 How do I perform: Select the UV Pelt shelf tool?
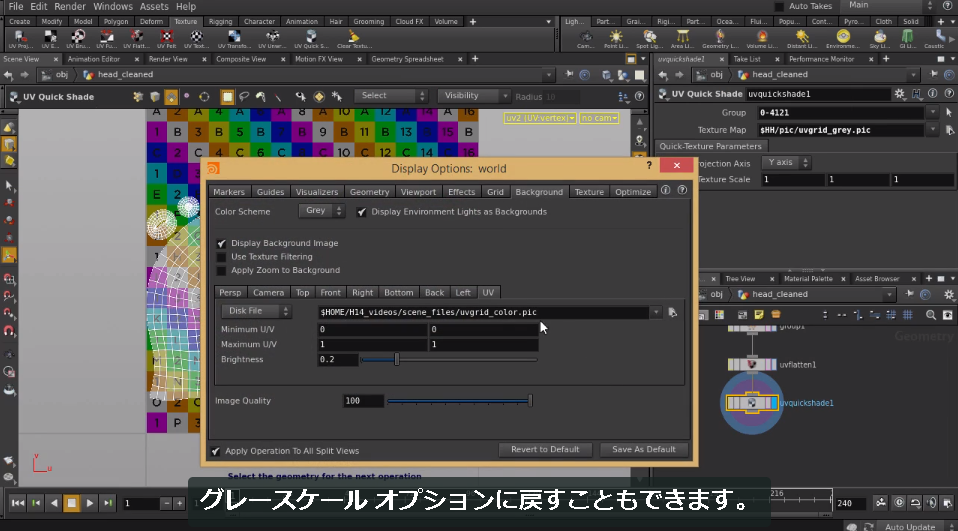(x=166, y=40)
